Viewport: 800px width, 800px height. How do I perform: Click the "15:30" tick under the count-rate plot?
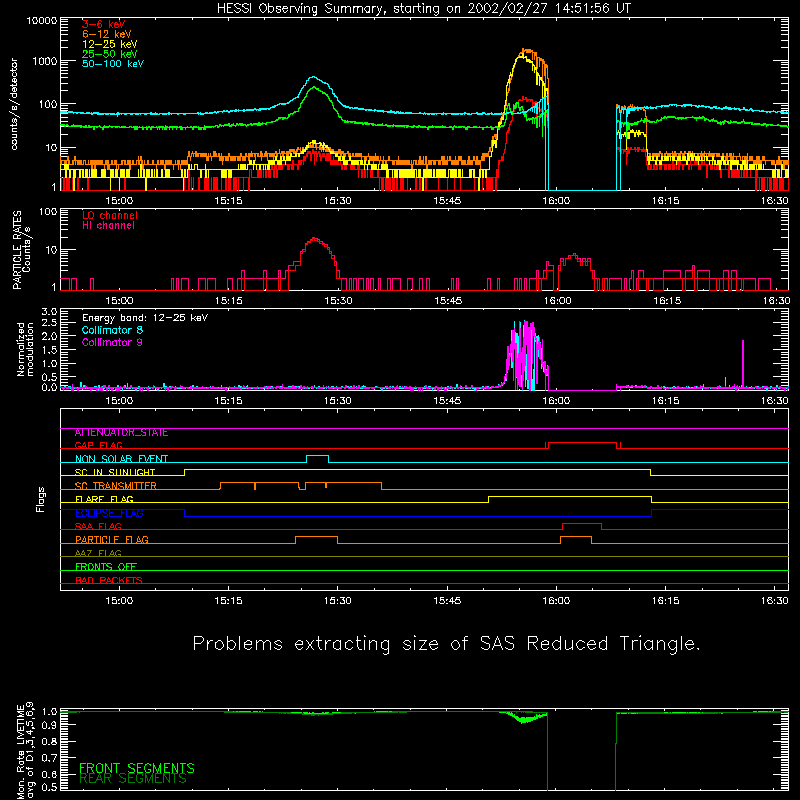pyautogui.click(x=337, y=201)
